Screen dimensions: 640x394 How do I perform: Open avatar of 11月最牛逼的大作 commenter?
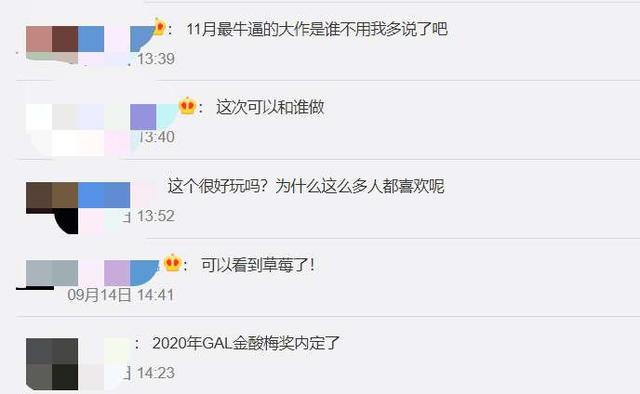pyautogui.click(x=52, y=45)
